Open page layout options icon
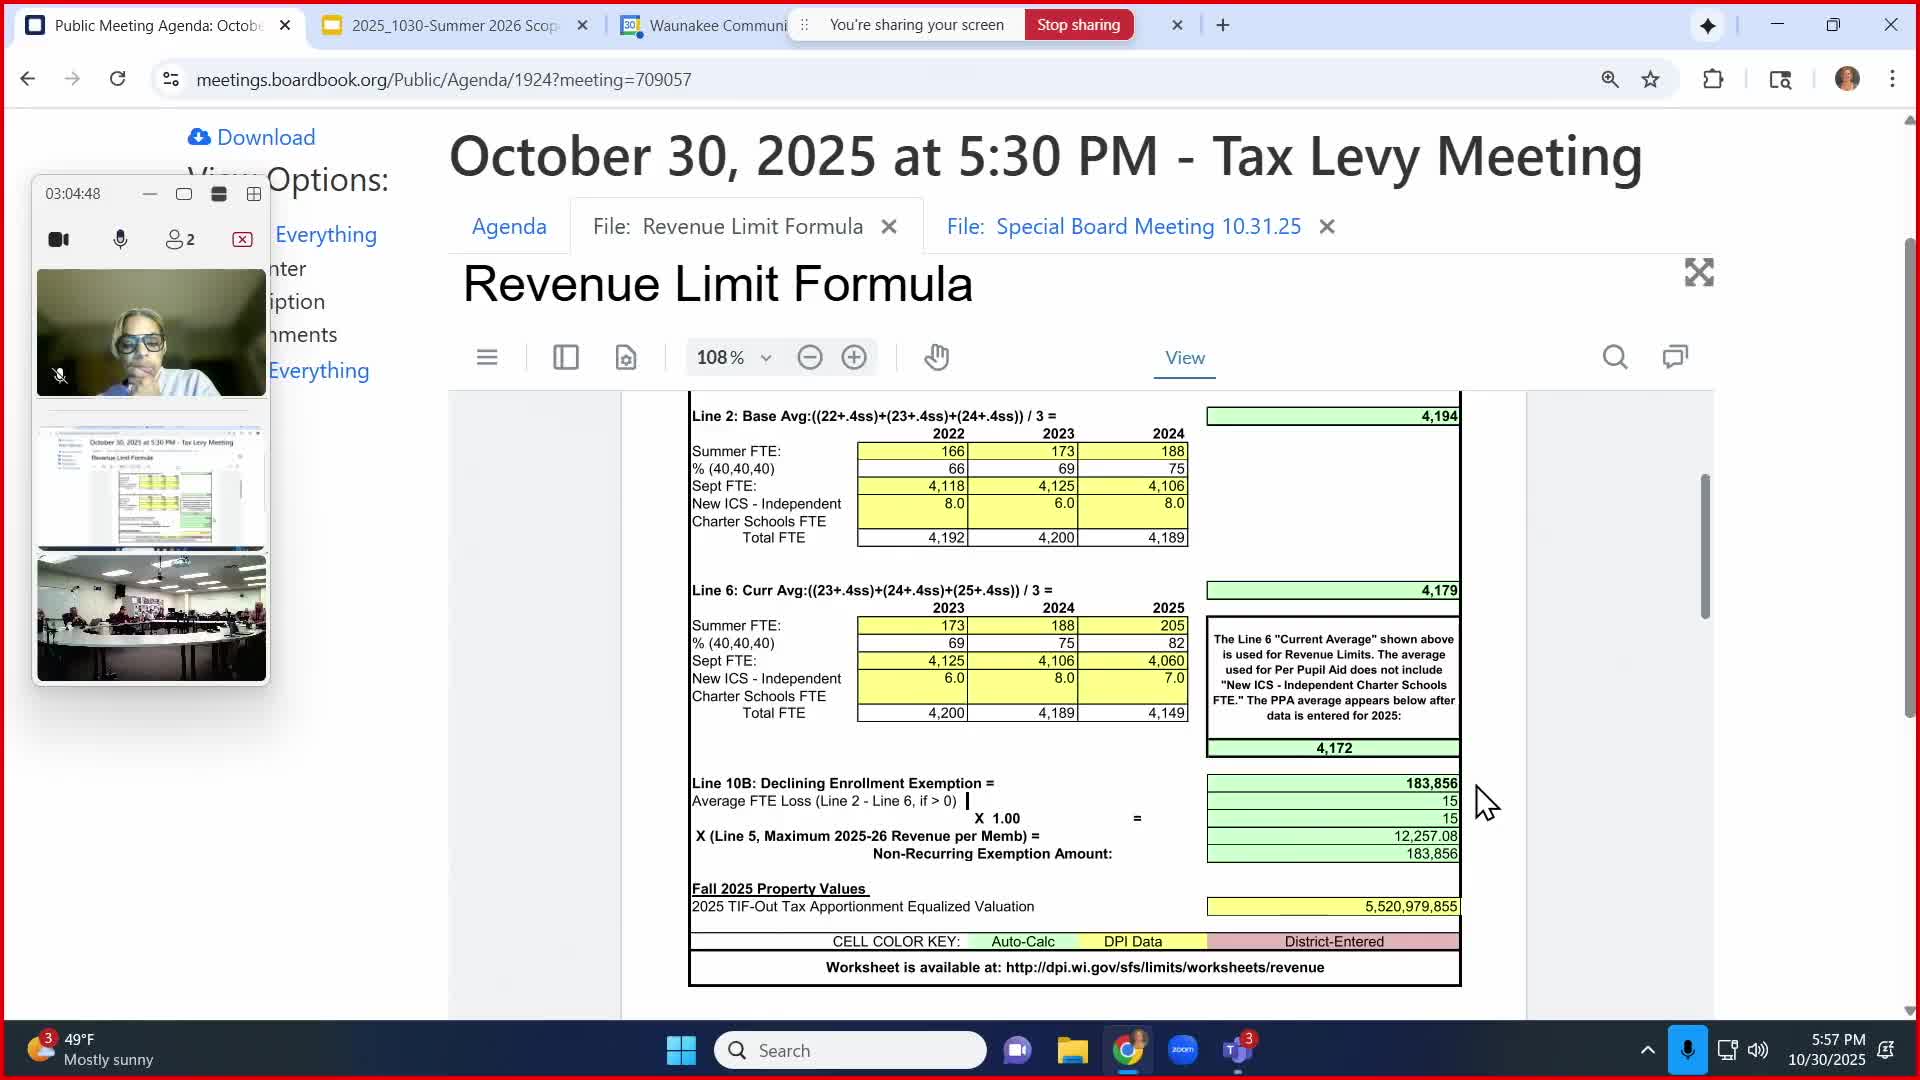Screen dimensions: 1920x1080 coord(626,357)
